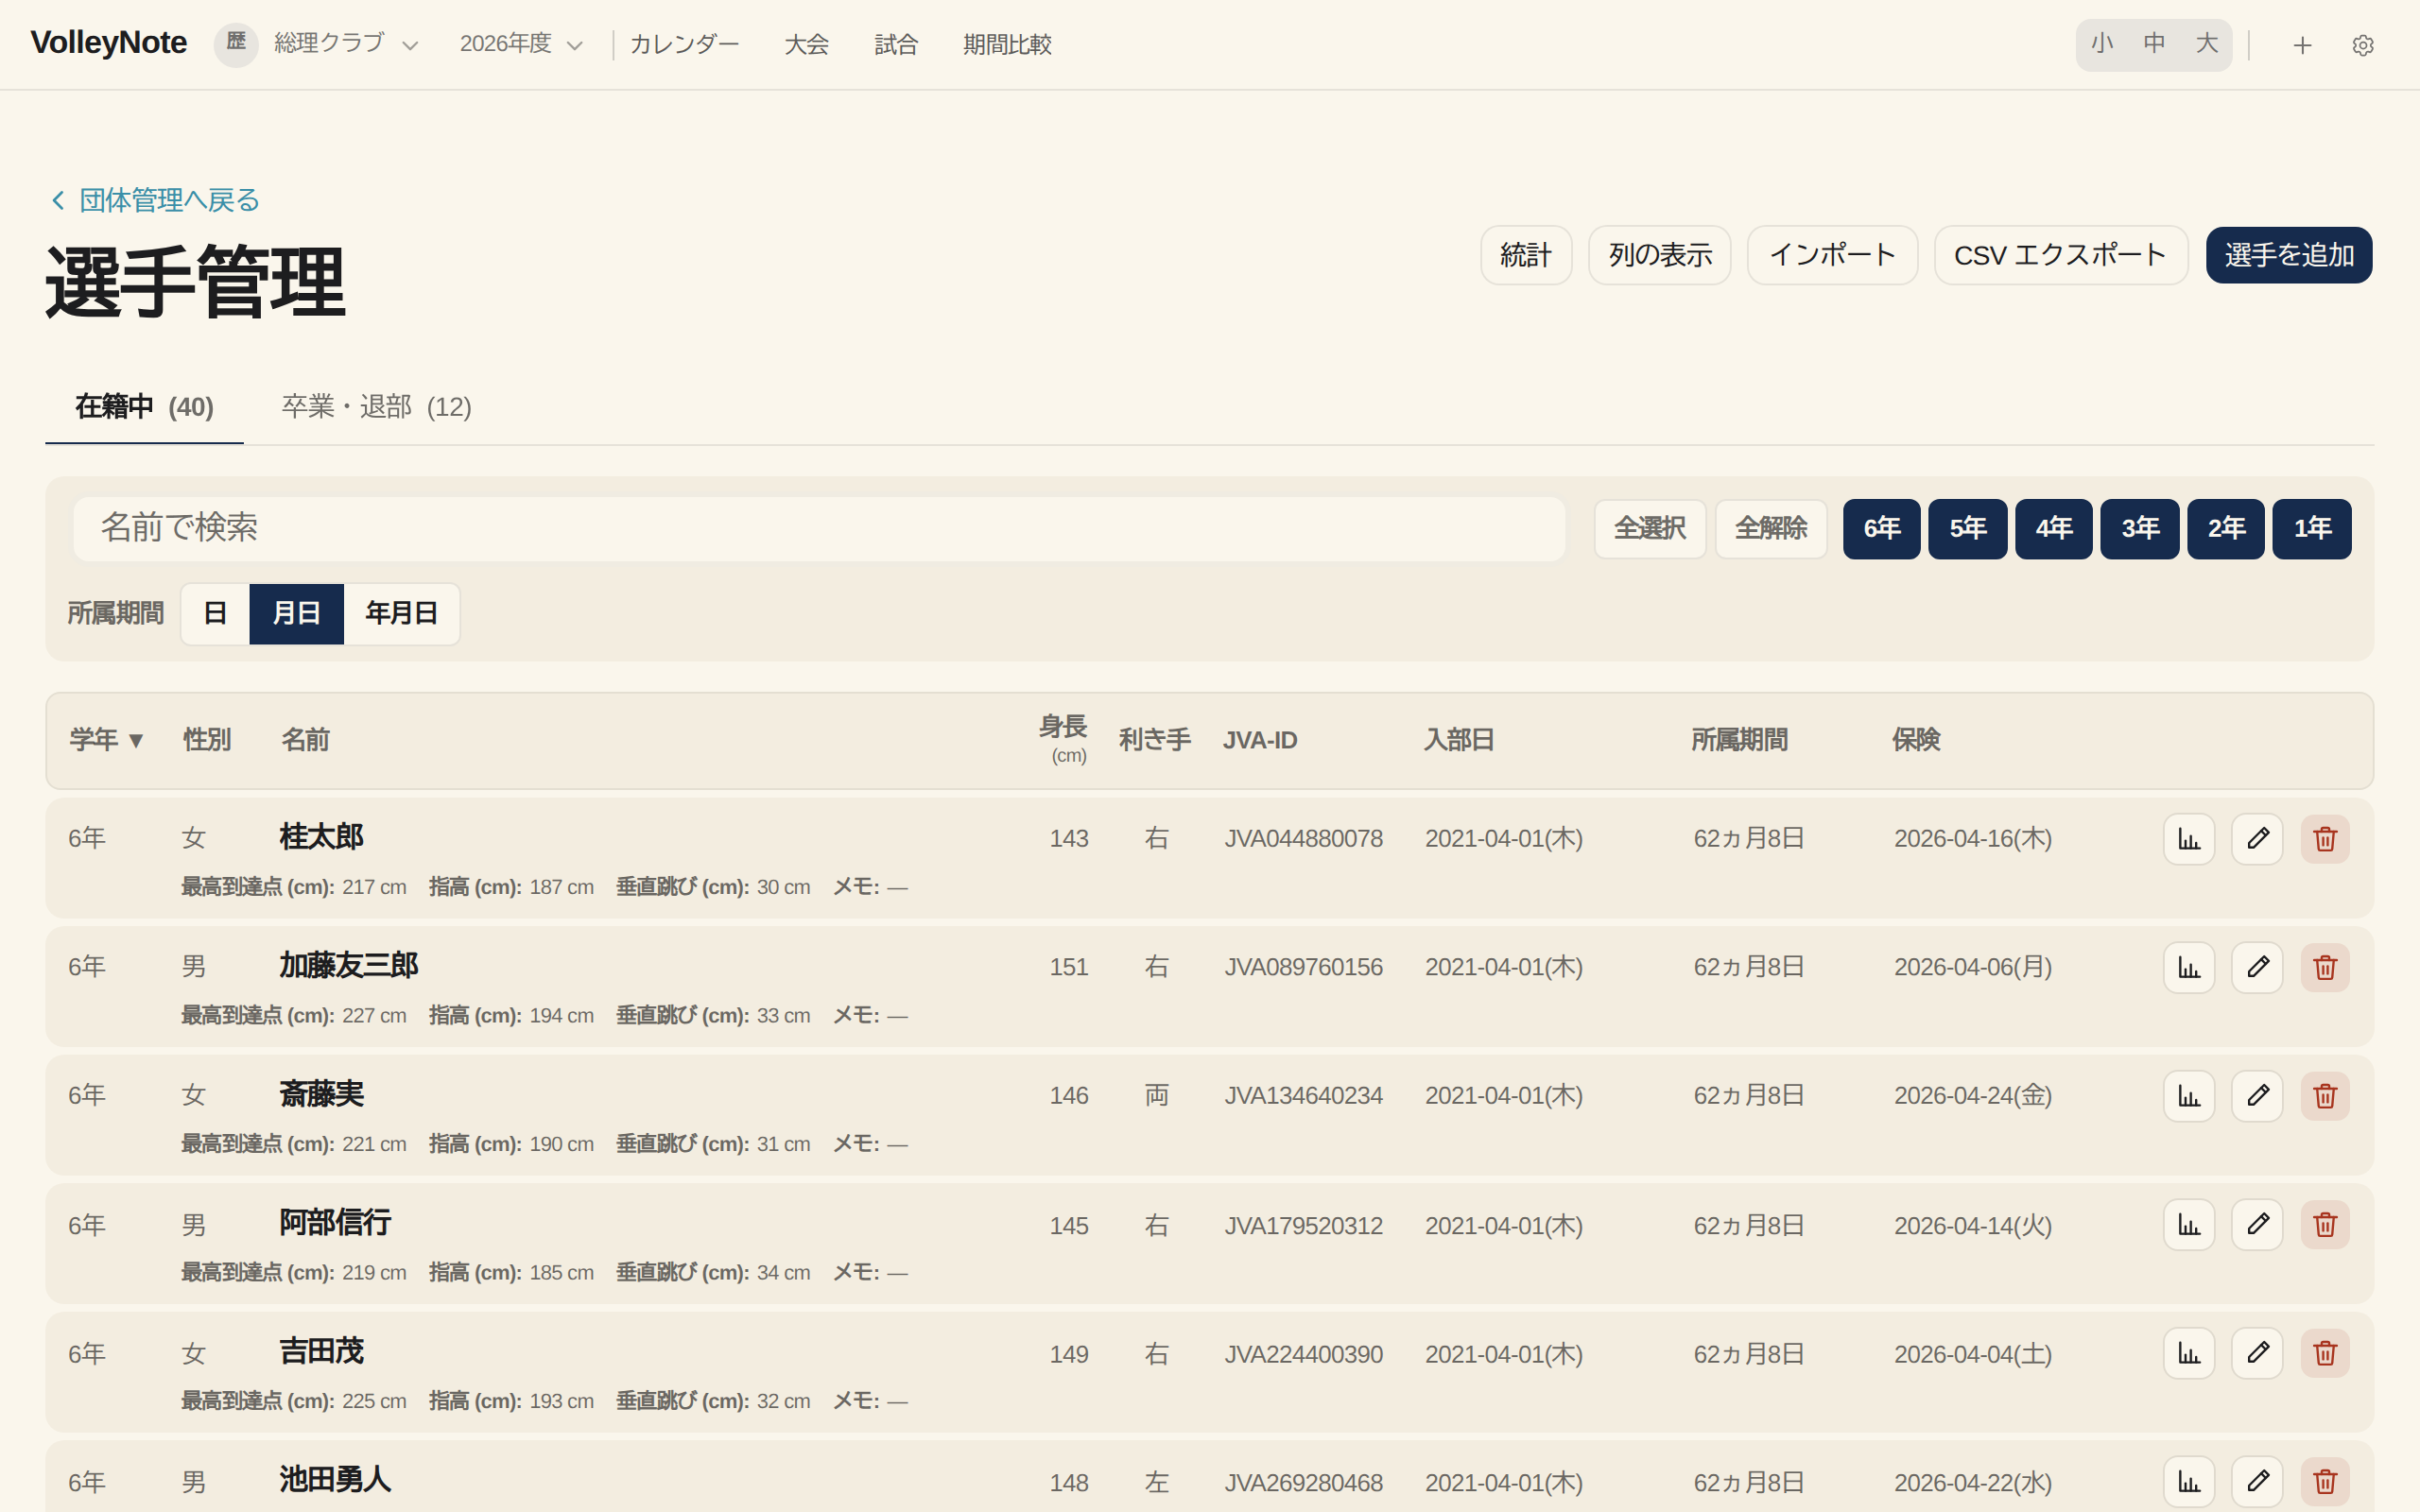The image size is (2420, 1512).
Task: Open stats chart for 吉田茂
Action: click(x=2189, y=1353)
